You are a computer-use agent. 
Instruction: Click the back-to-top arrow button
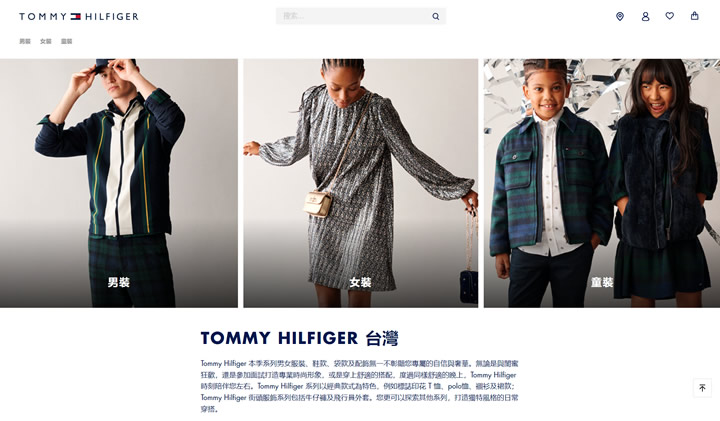coord(702,388)
